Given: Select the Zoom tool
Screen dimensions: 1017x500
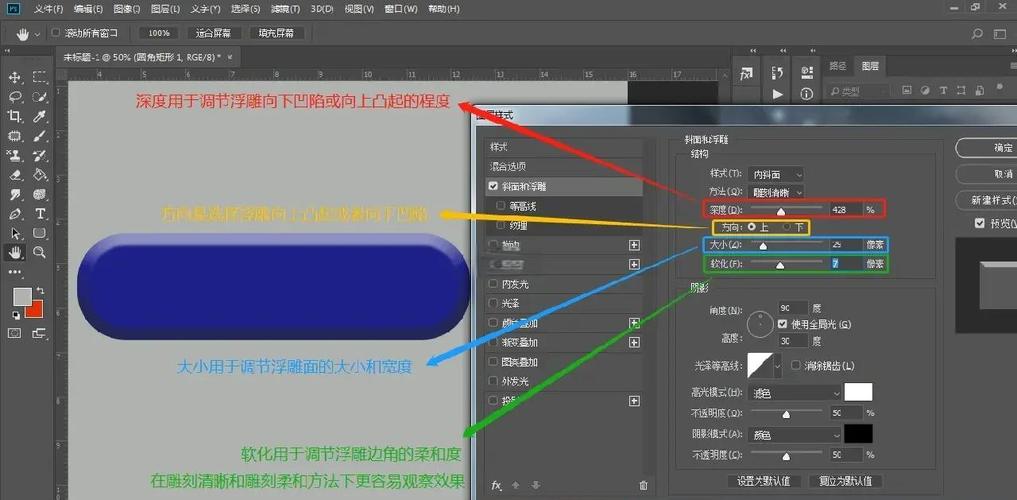Looking at the screenshot, I should click(x=40, y=252).
